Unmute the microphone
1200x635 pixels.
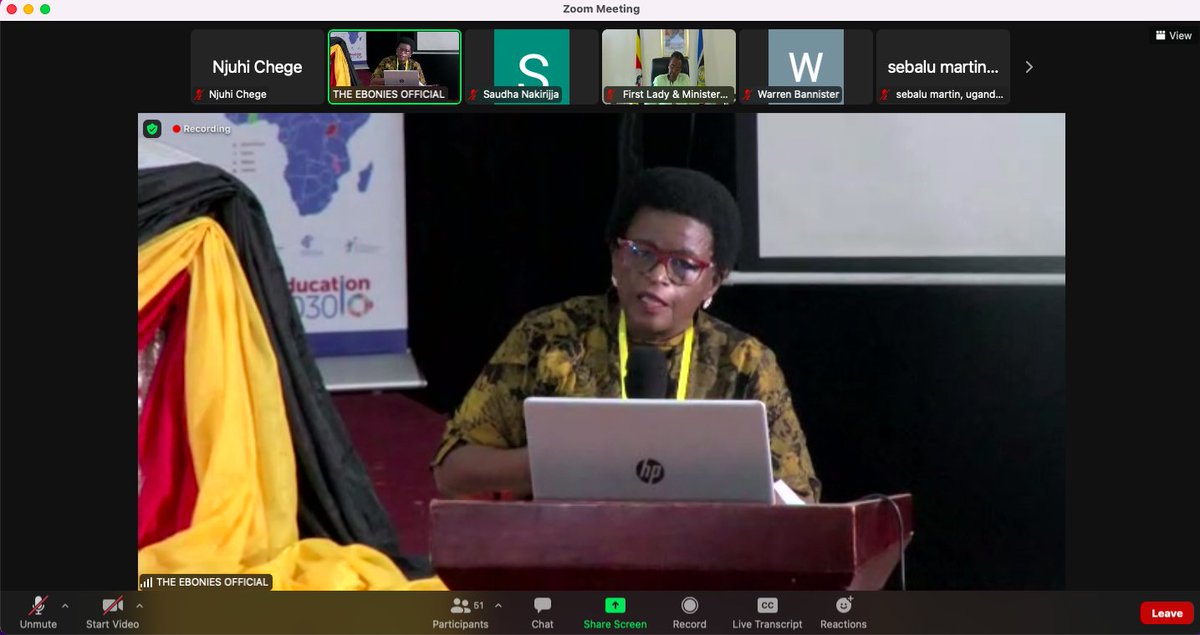(x=38, y=611)
